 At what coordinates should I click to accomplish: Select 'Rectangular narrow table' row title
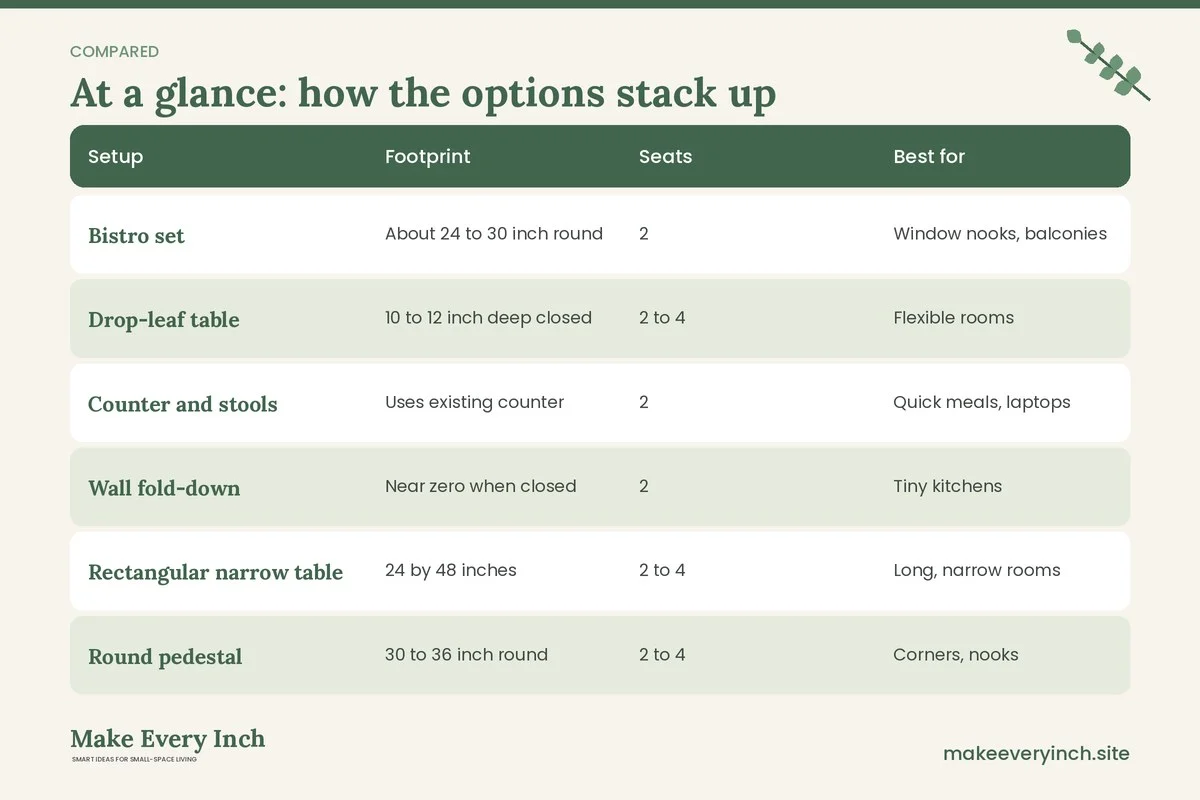click(x=215, y=572)
